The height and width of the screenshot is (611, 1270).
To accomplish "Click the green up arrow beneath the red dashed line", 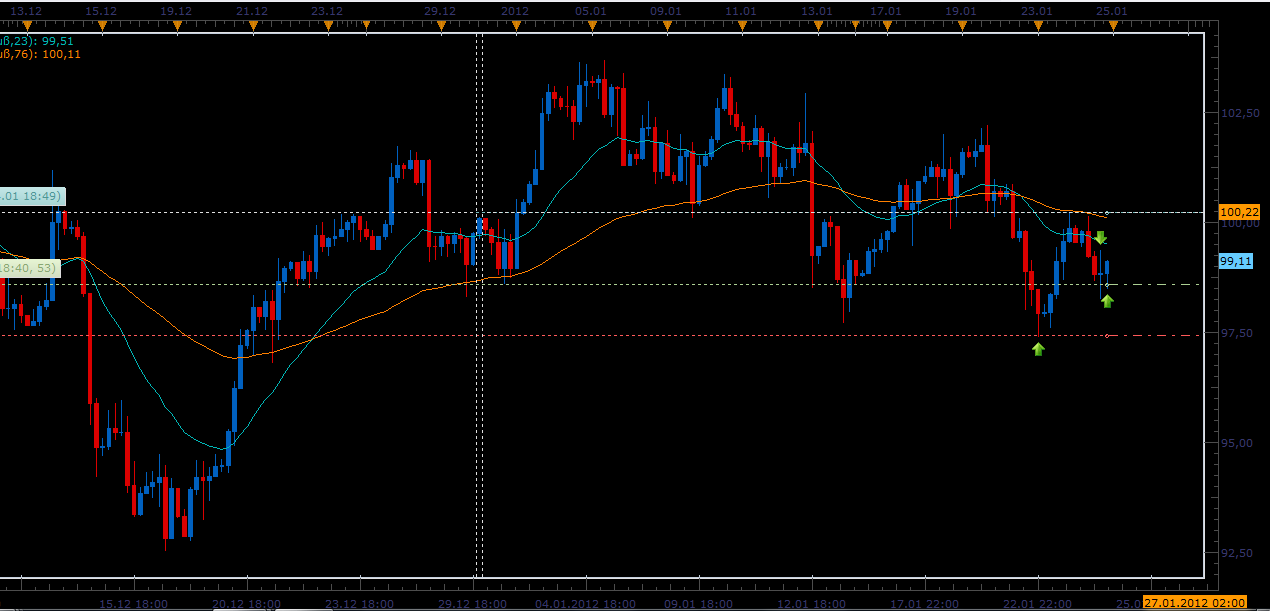I will (1038, 349).
